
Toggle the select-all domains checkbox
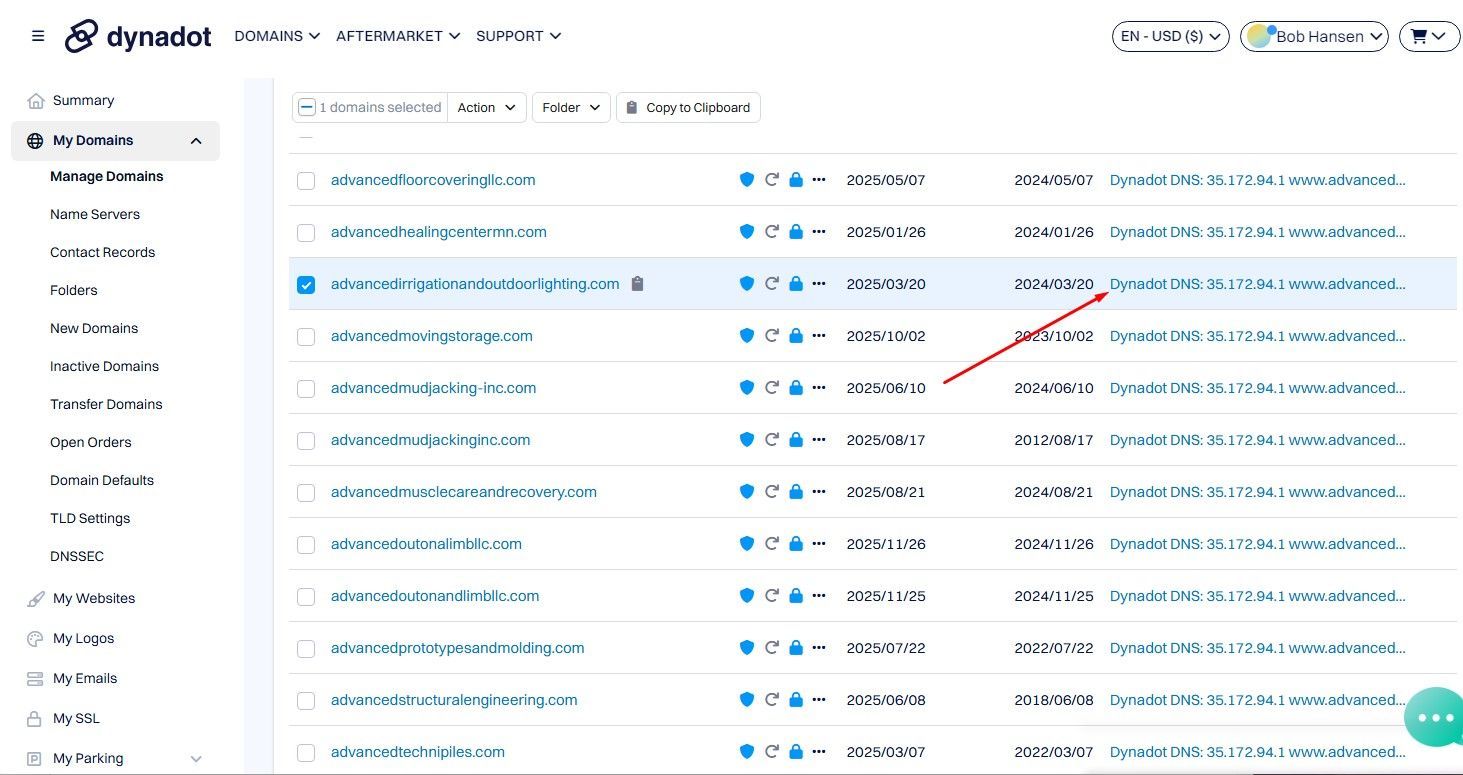[307, 107]
